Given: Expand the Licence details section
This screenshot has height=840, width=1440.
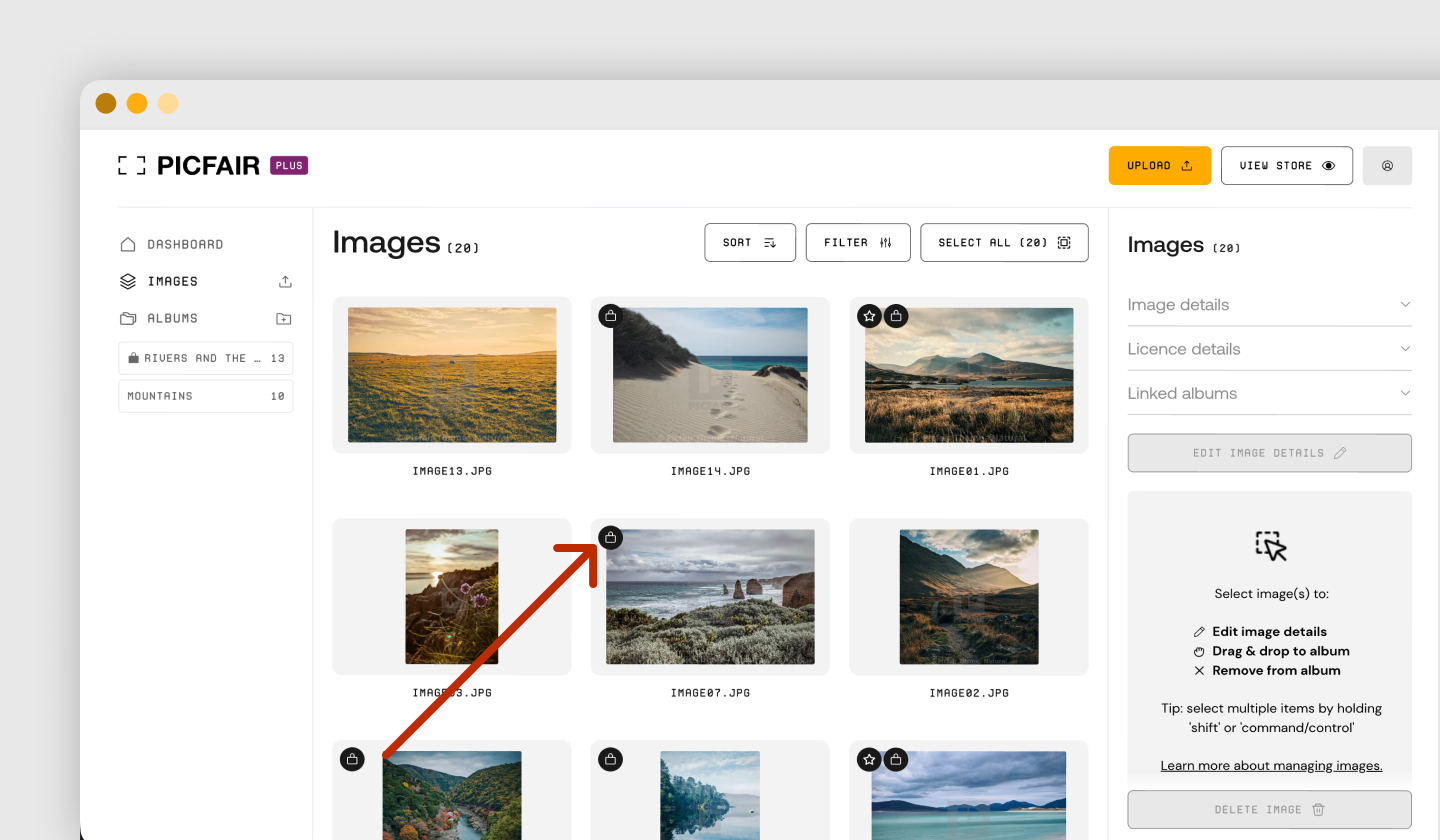Looking at the screenshot, I should pos(1269,349).
